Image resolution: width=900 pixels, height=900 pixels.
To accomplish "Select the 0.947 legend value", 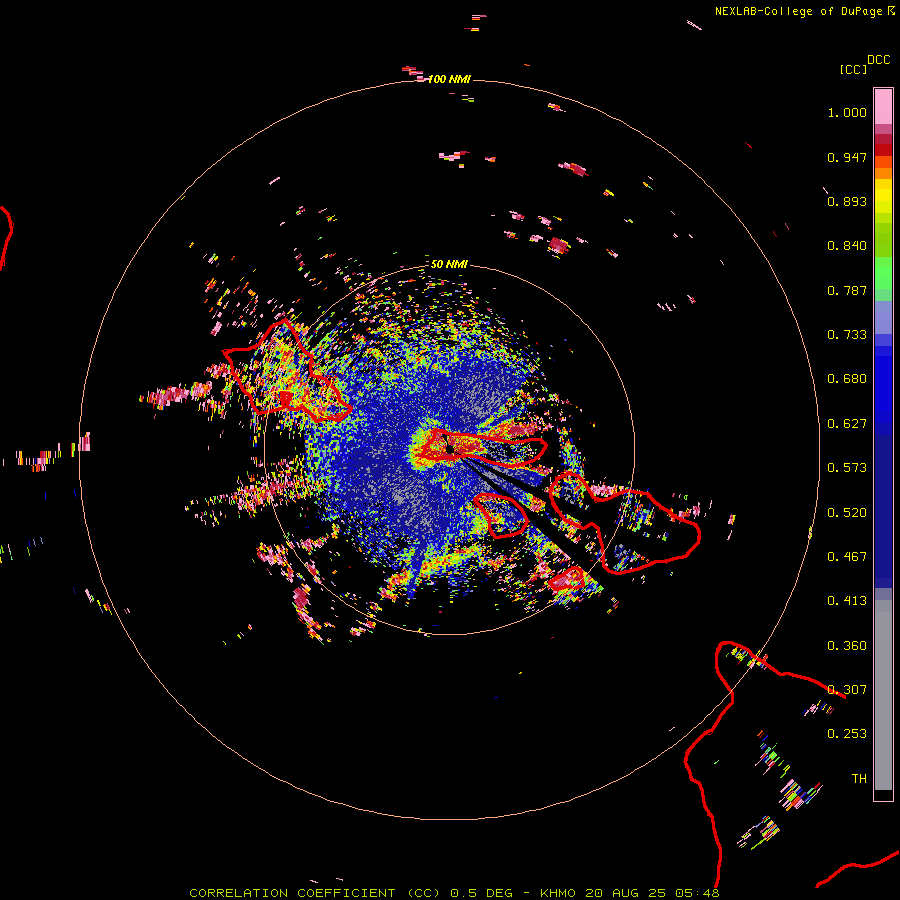I will 847,157.
